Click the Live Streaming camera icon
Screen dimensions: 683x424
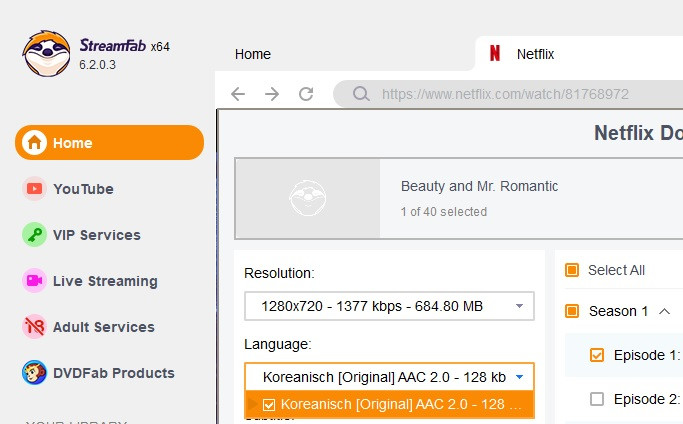[x=35, y=281]
